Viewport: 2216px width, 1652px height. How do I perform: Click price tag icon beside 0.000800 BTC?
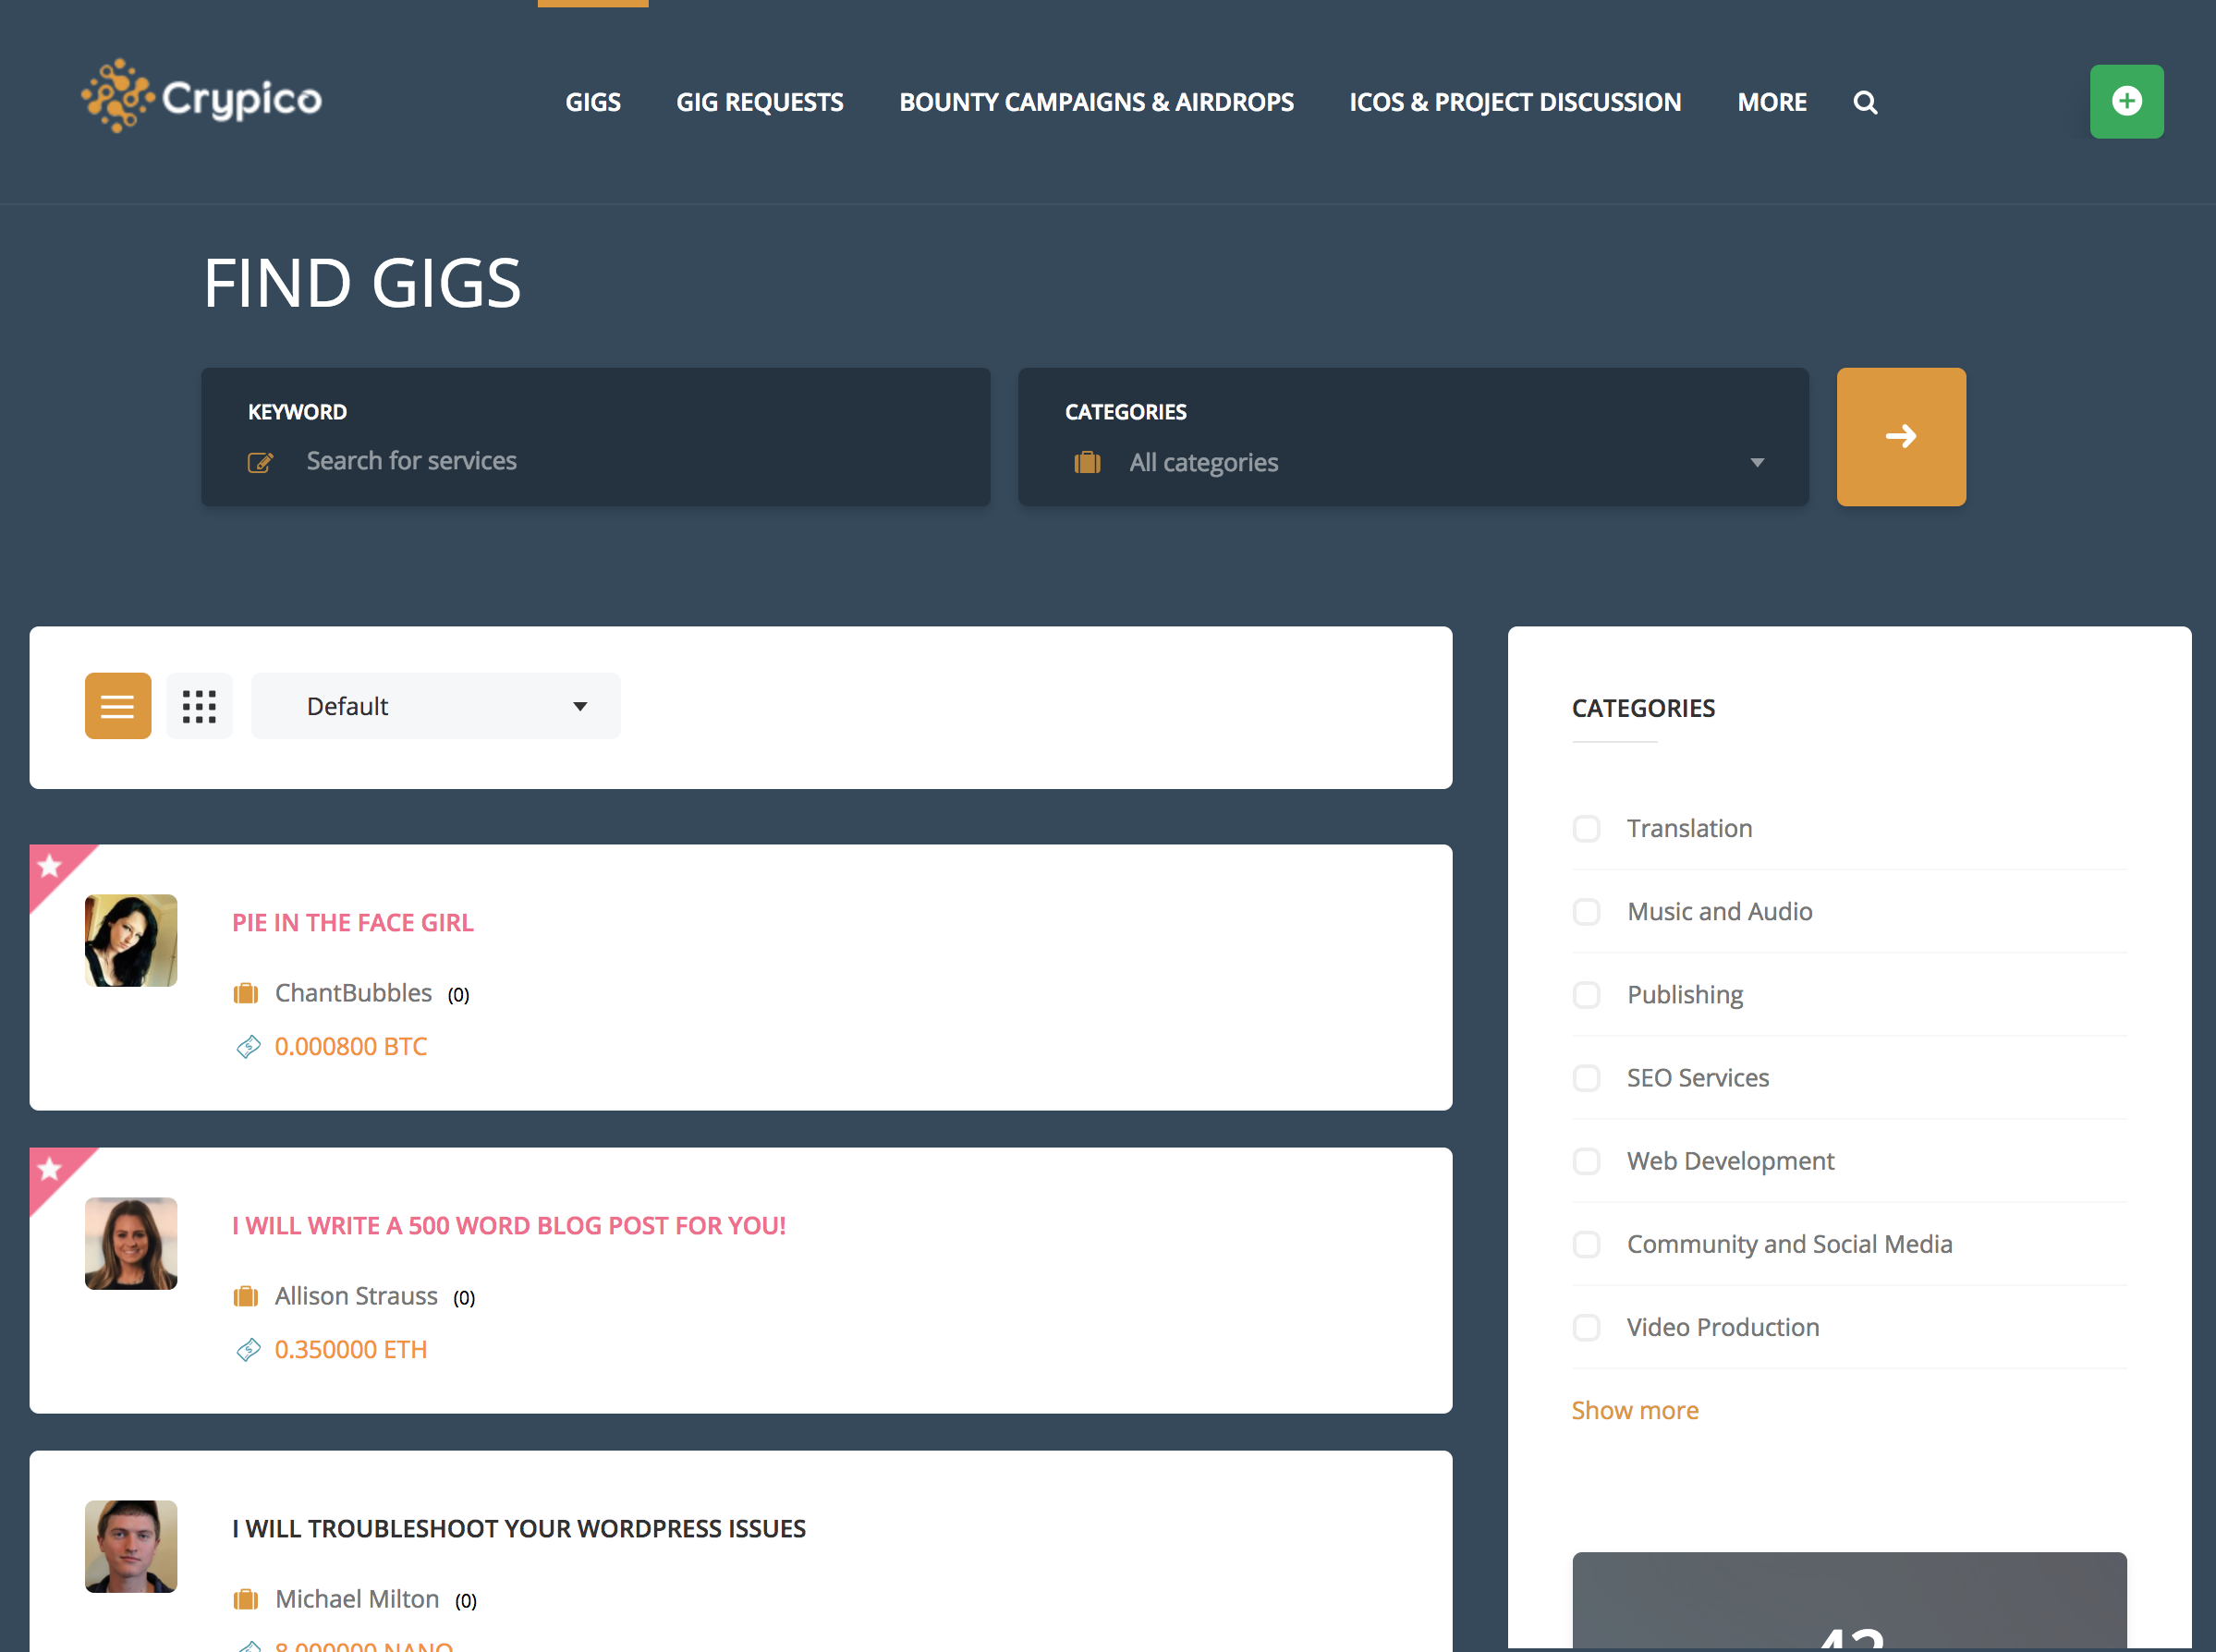248,1047
